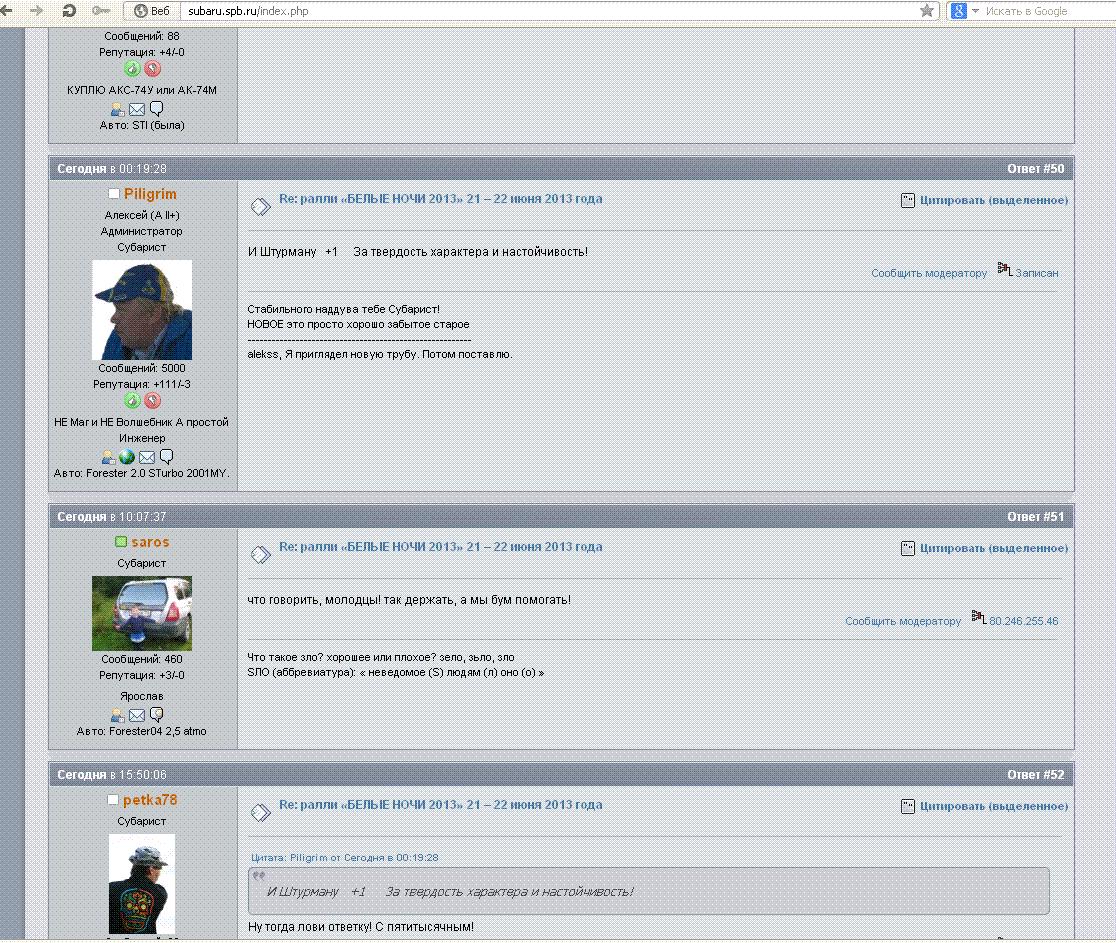Click the green reputation-up icon under Piligrim
Viewport: 1116px width, 943px height.
132,401
